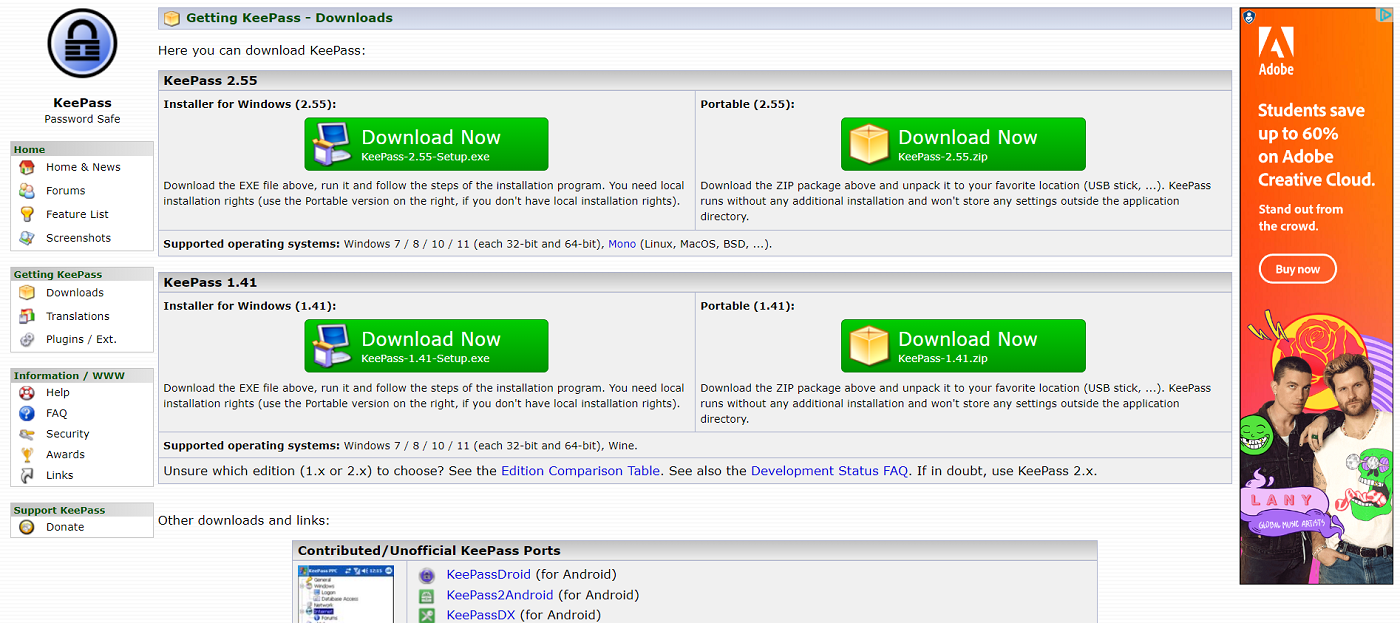Click Buy now in the Adobe ad
1400x623 pixels.
pos(1297,268)
